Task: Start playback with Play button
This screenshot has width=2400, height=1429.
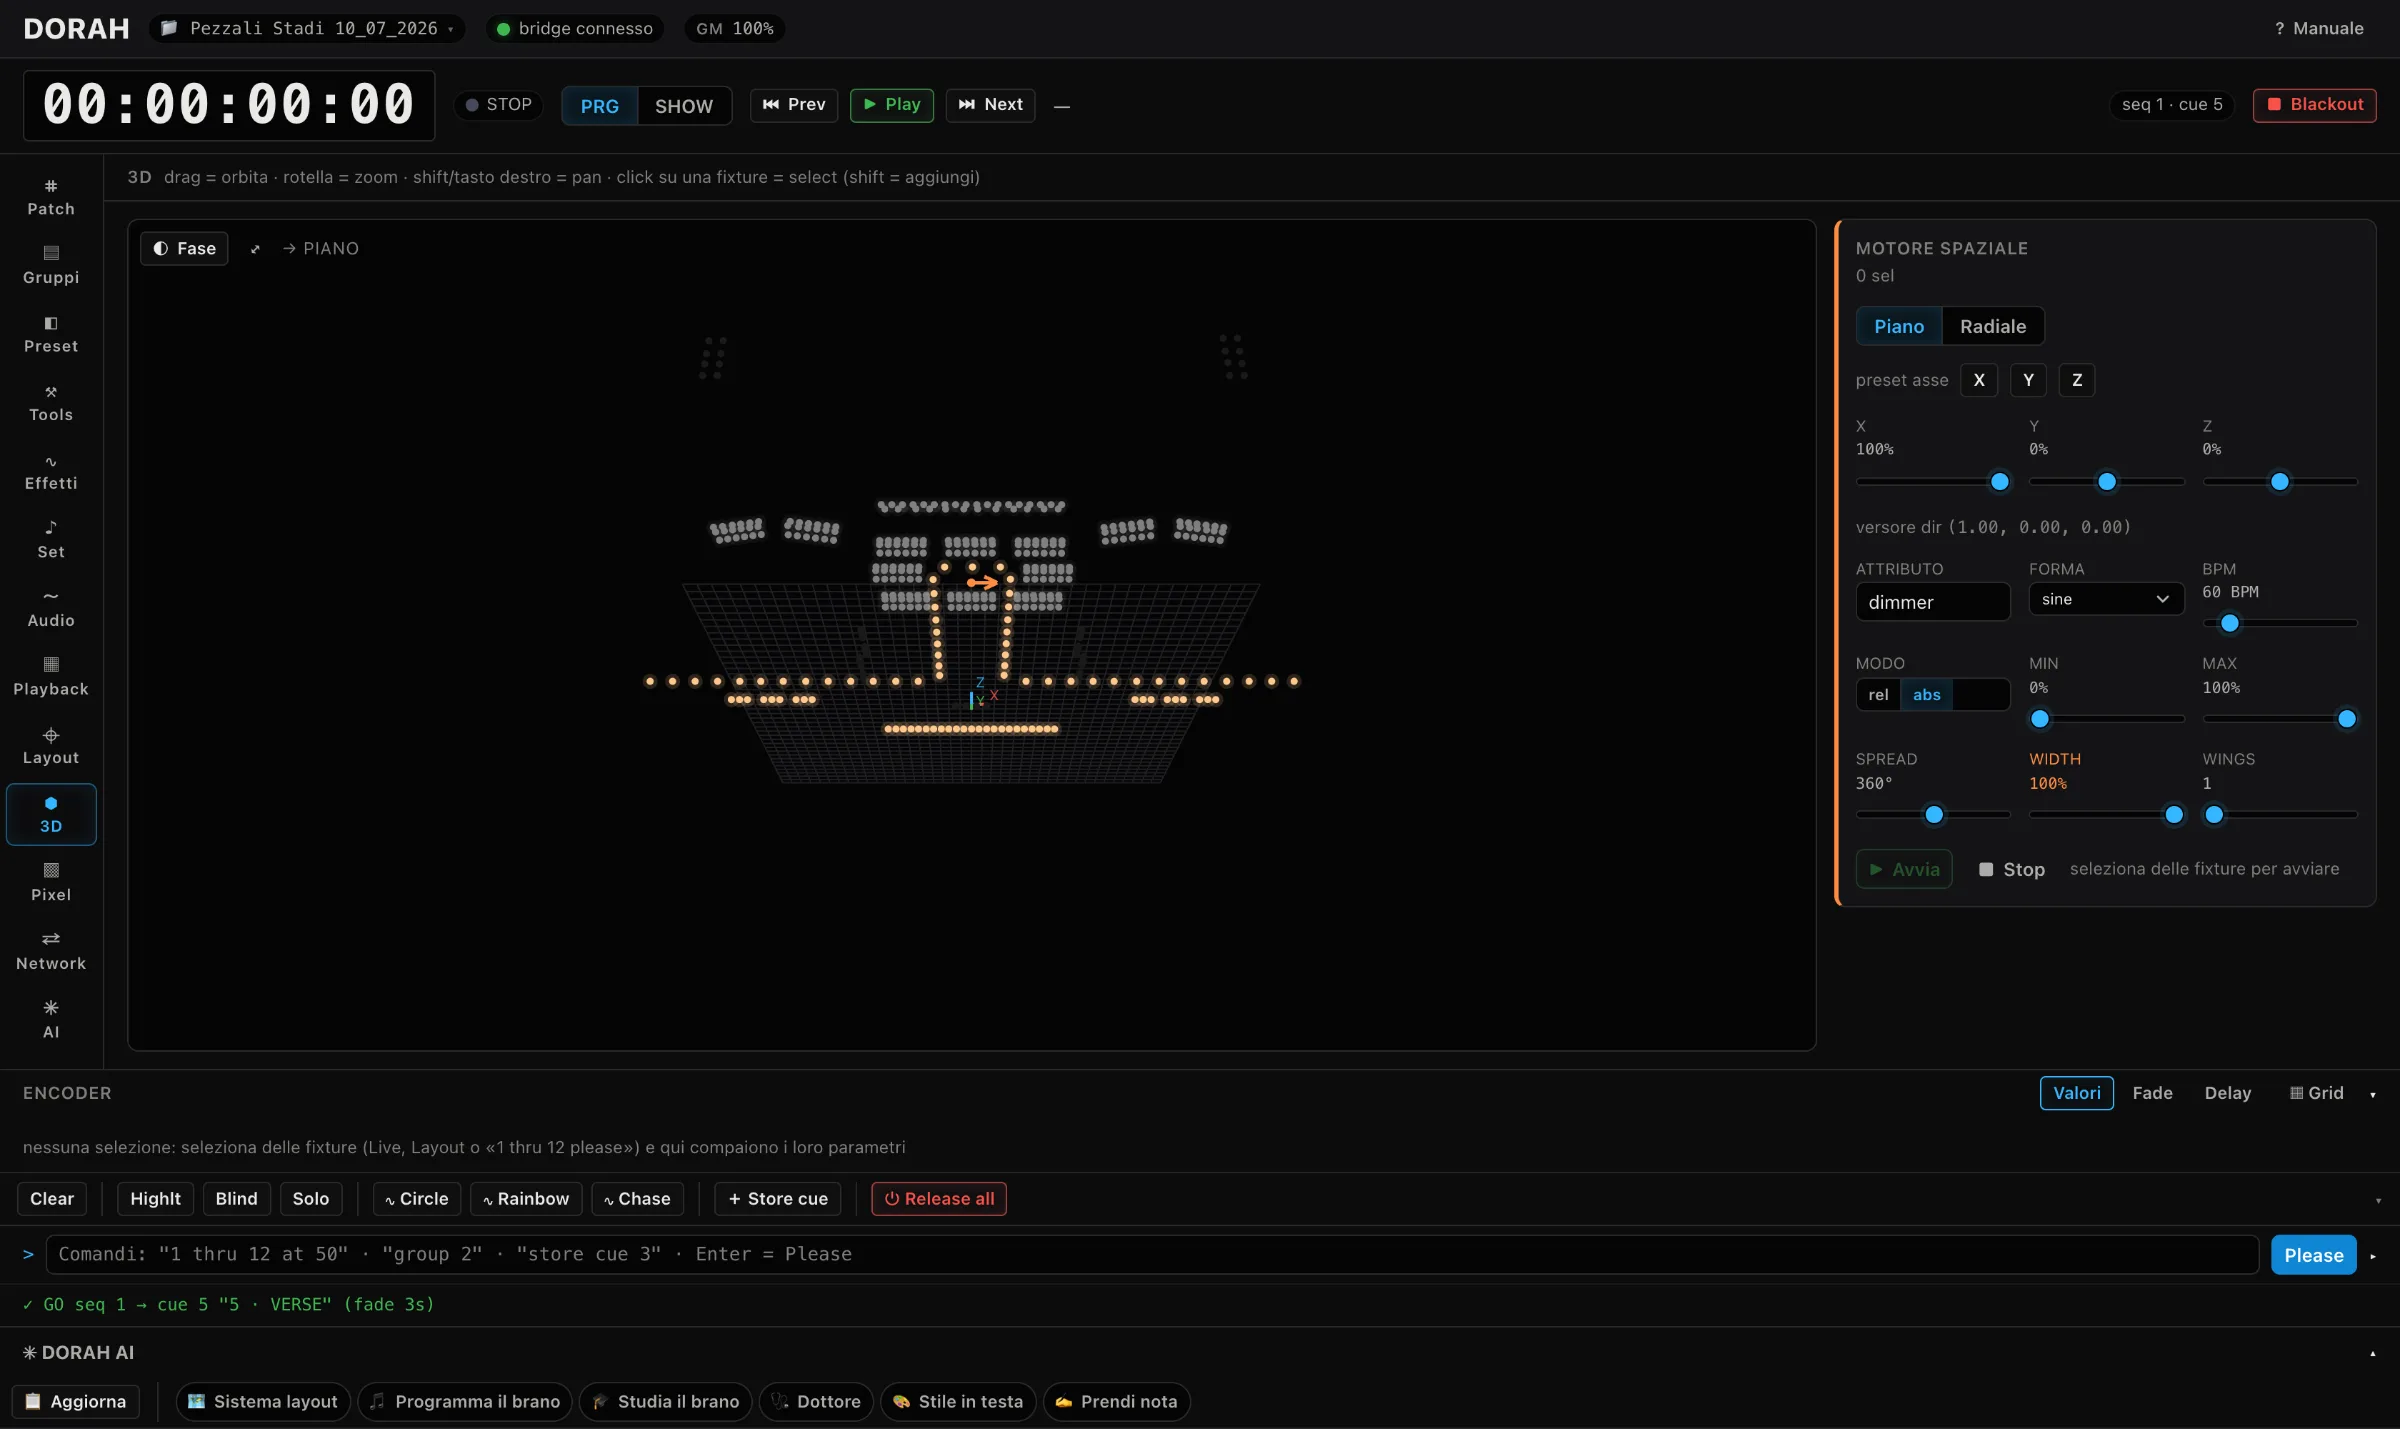Action: [892, 105]
